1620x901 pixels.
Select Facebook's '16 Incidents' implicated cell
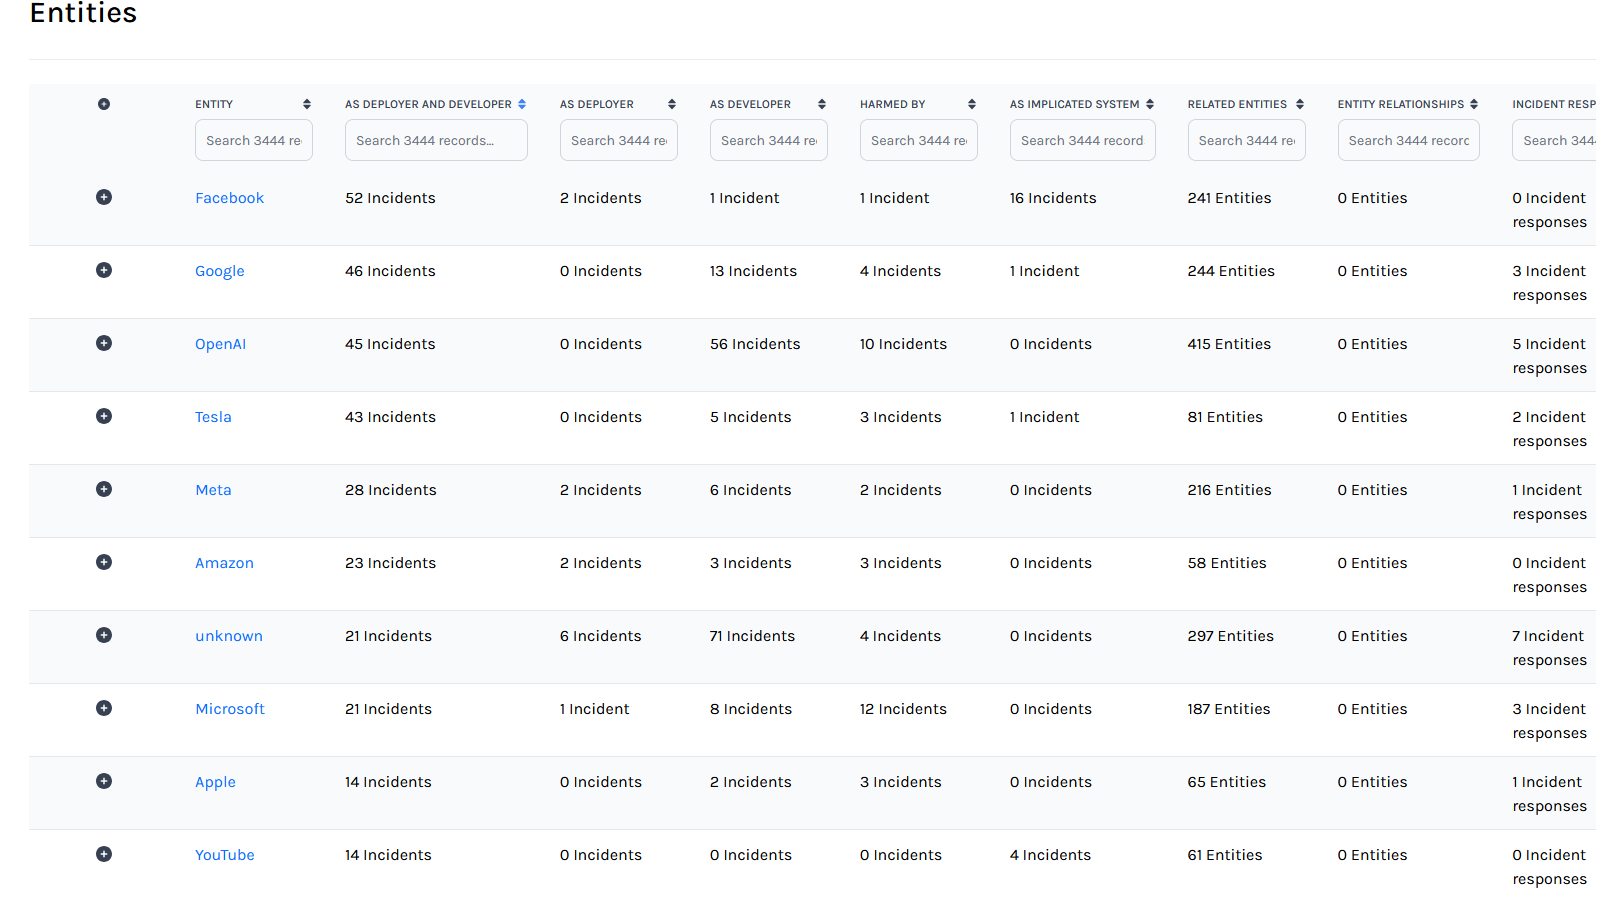1054,198
